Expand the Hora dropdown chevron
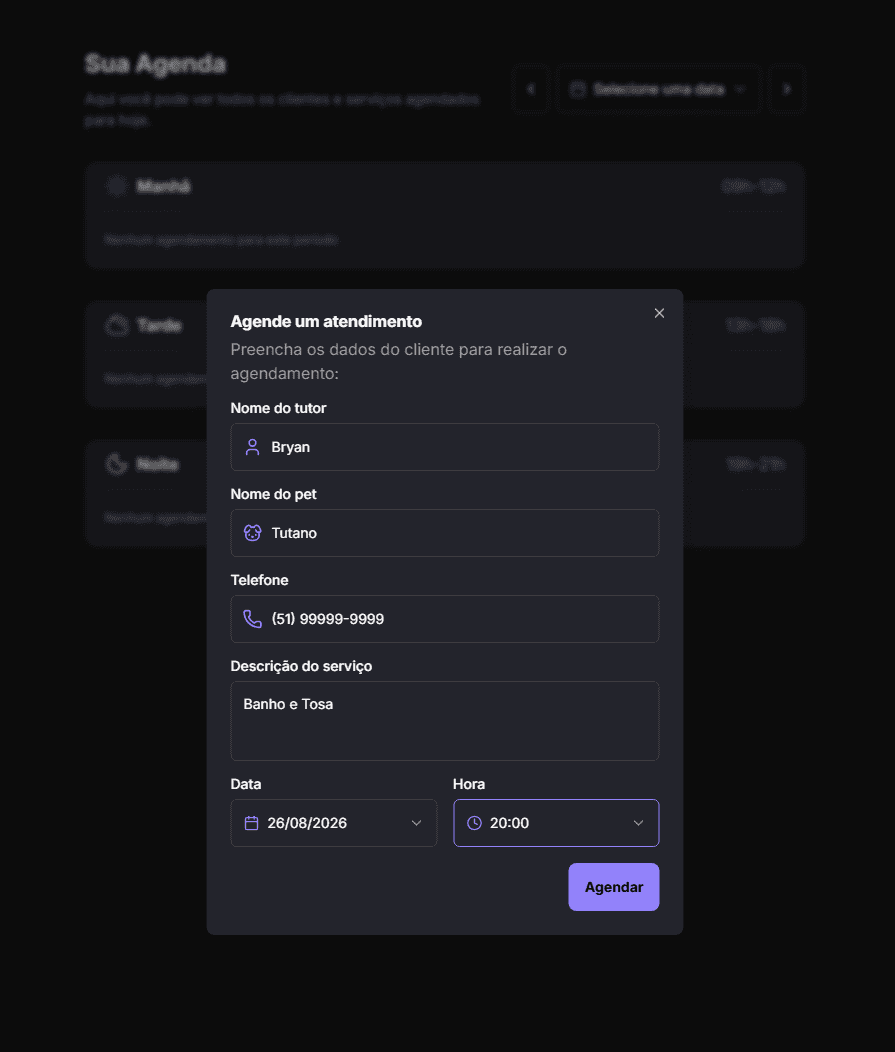 (x=639, y=823)
